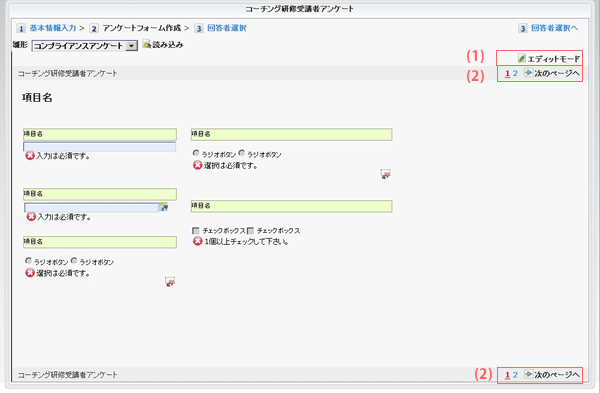The image size is (600, 393).
Task: Select first ラジオボタン in lower-left group
Action: [x=28, y=261]
